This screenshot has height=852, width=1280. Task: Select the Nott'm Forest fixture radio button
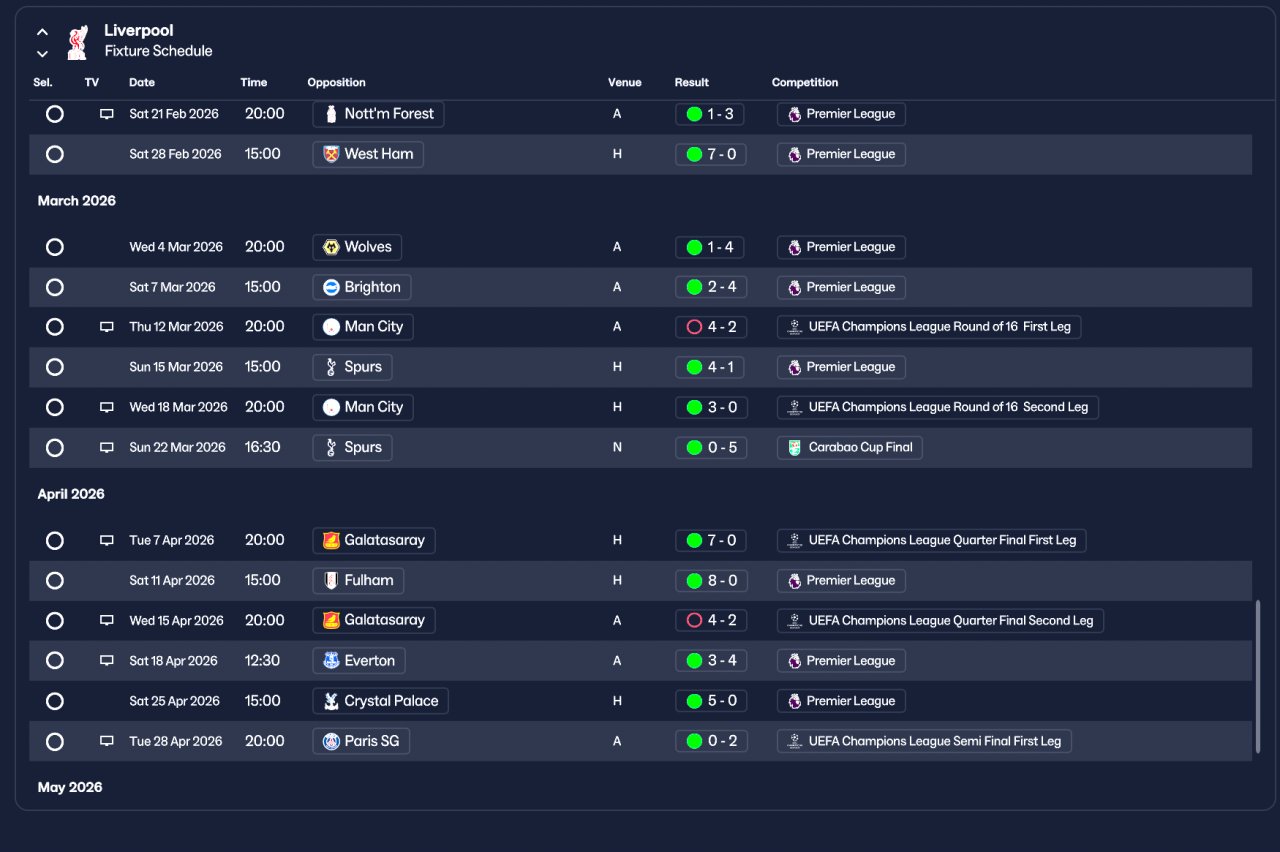click(x=55, y=114)
